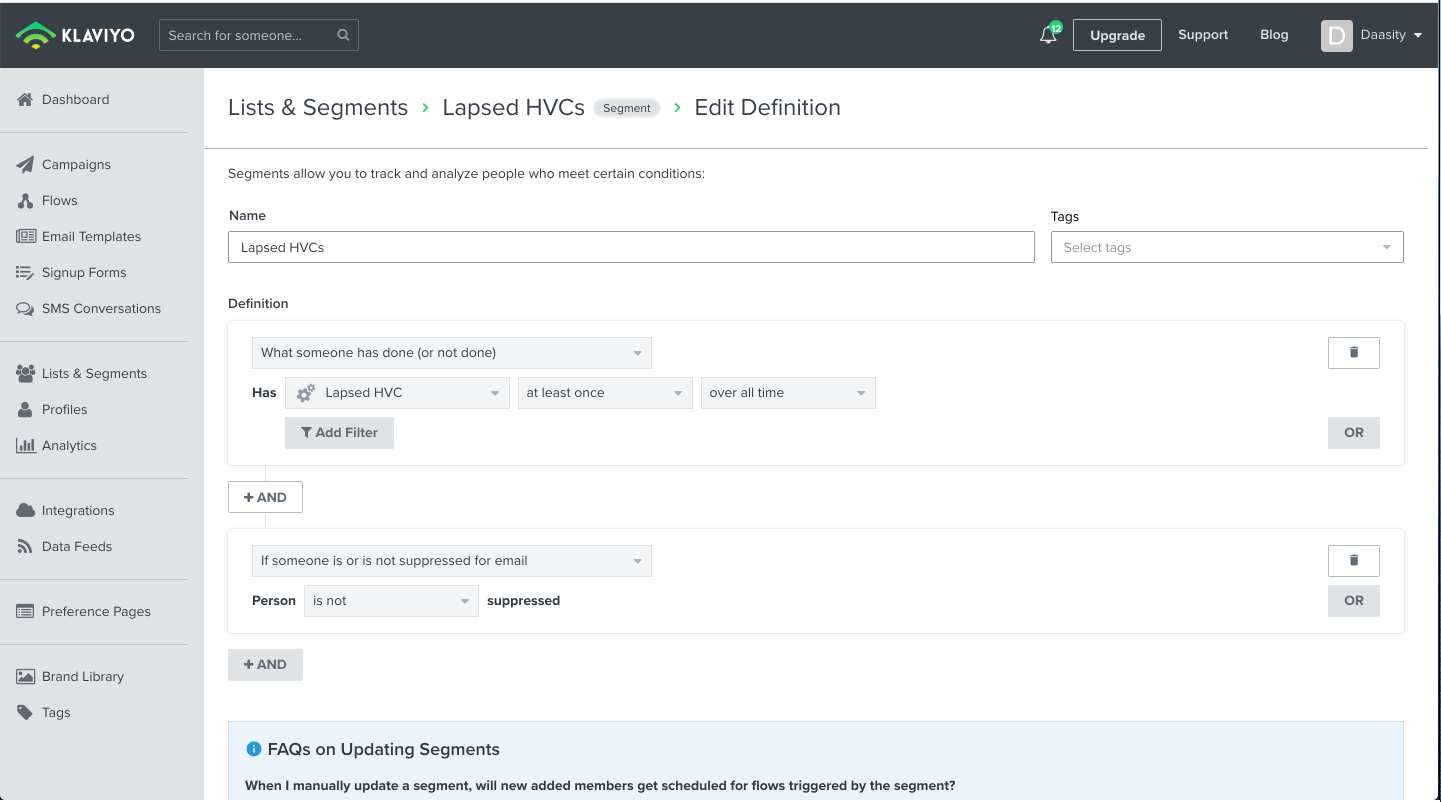The image size is (1441, 802).
Task: Delete the Lapsed HVC condition with trash icon
Action: (1353, 353)
